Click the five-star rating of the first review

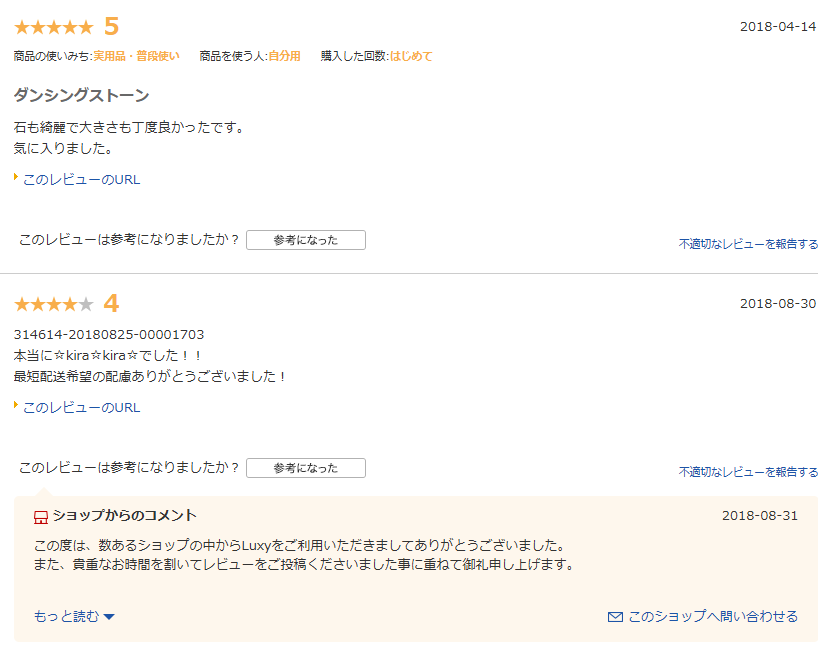tap(53, 27)
